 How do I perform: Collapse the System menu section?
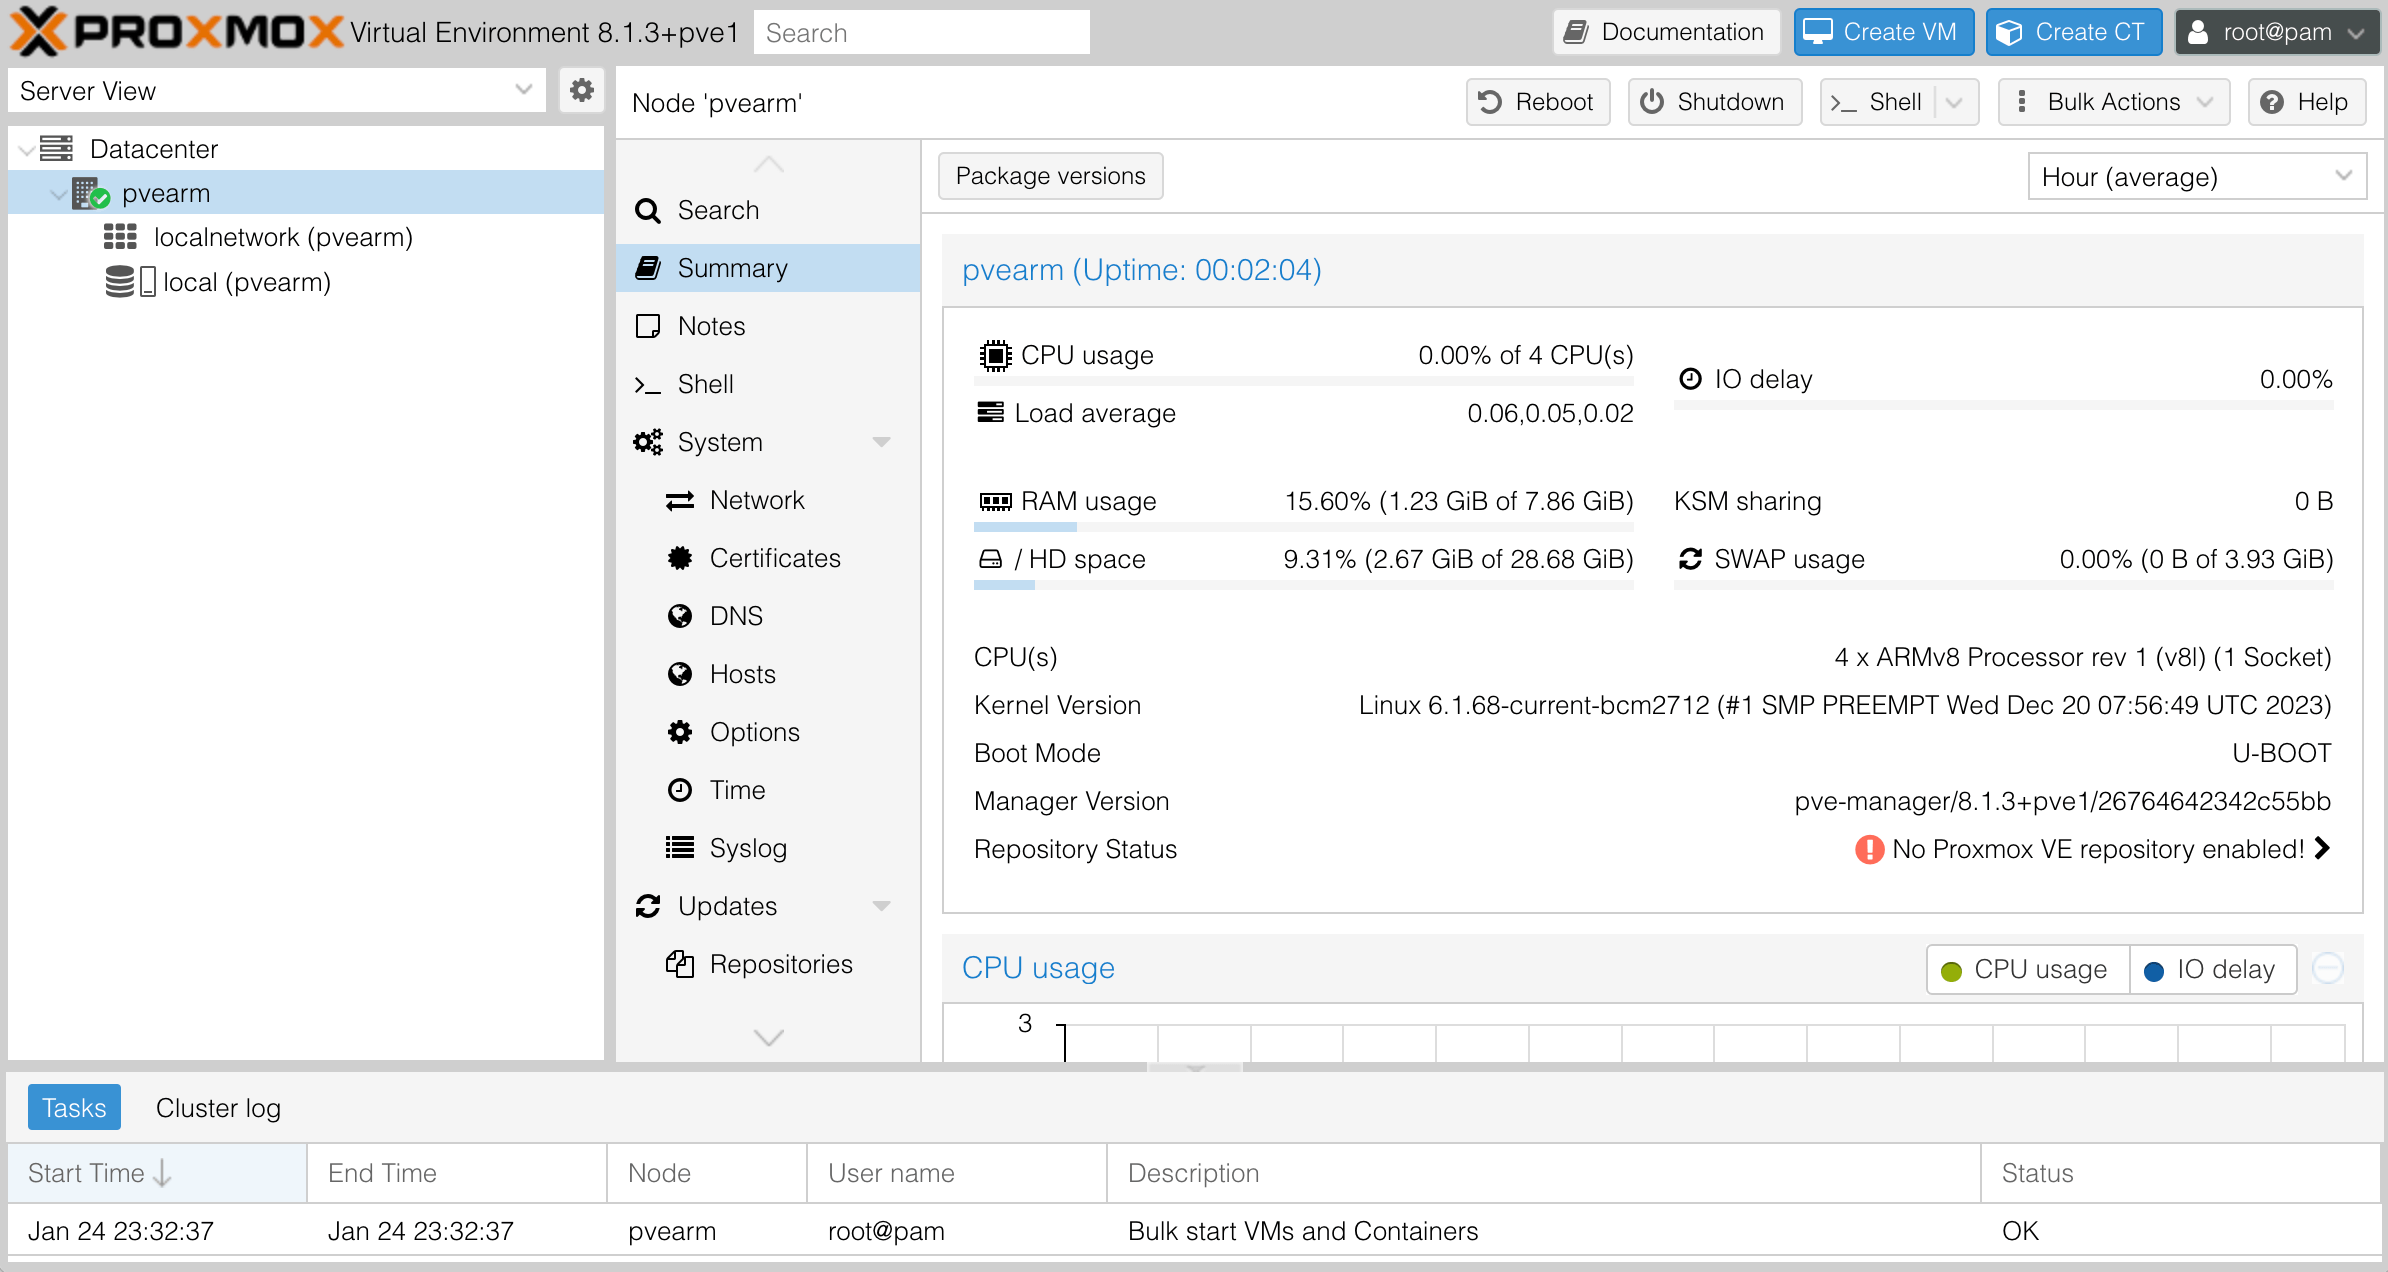[881, 442]
